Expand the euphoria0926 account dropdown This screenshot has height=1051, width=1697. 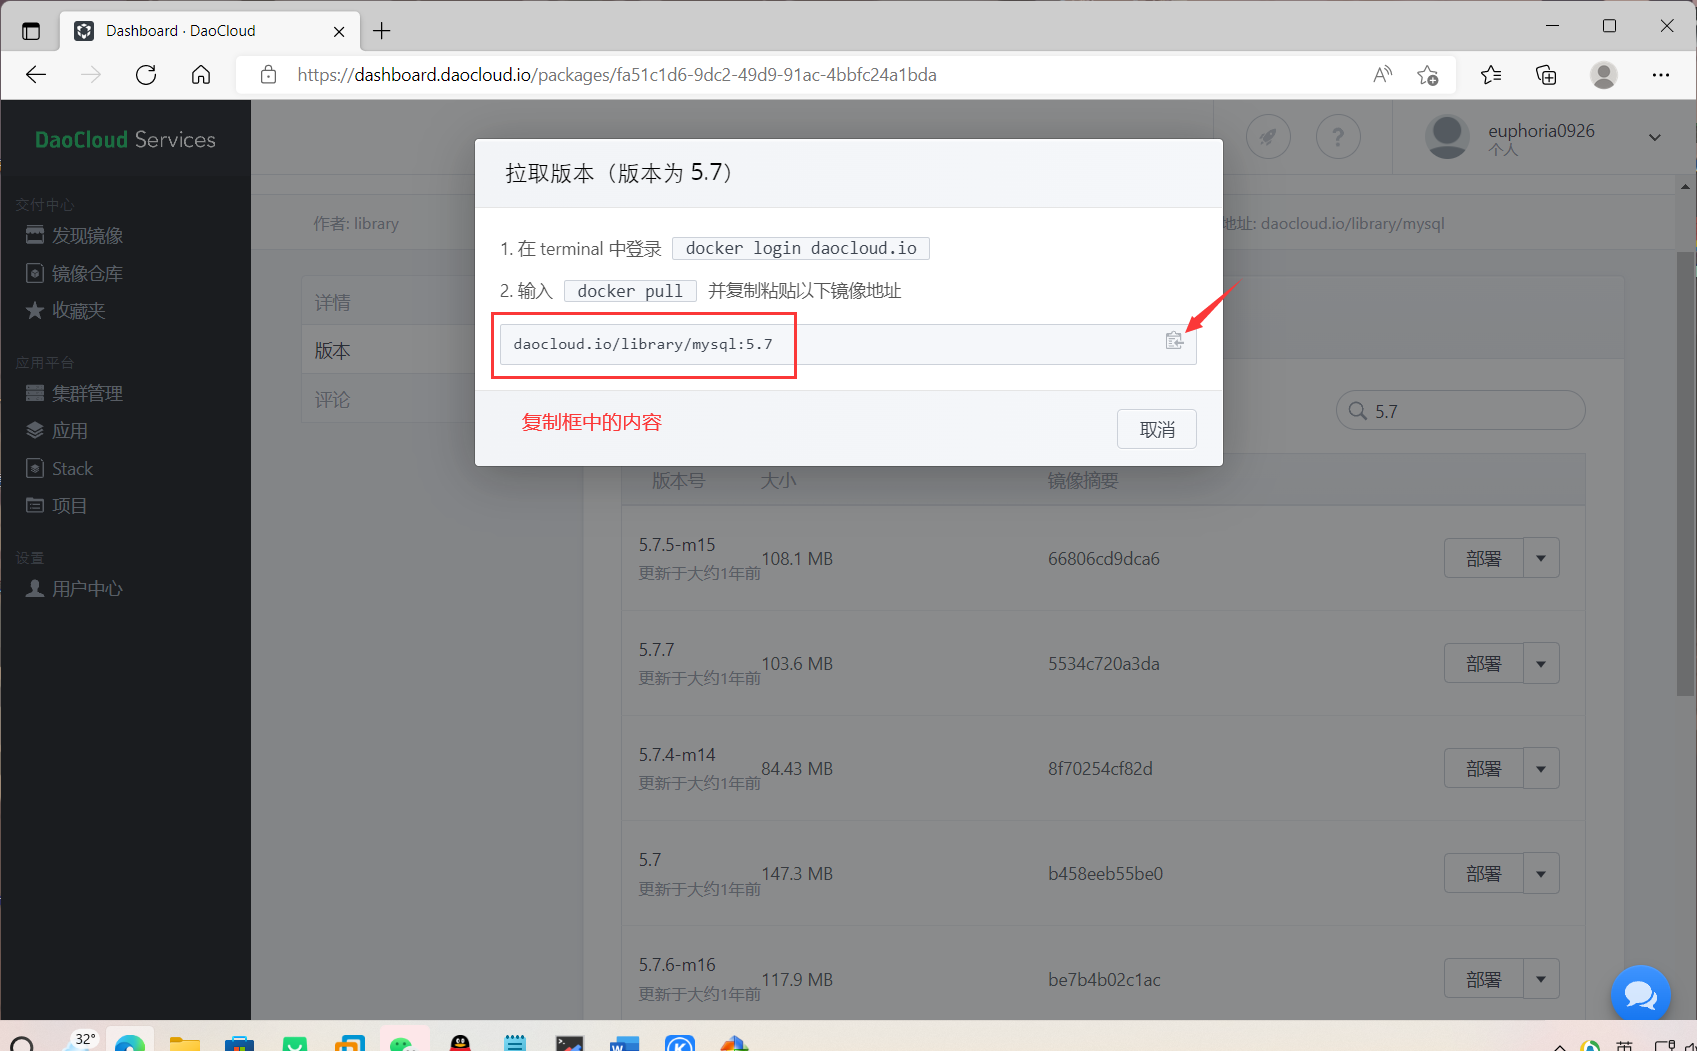click(1655, 137)
